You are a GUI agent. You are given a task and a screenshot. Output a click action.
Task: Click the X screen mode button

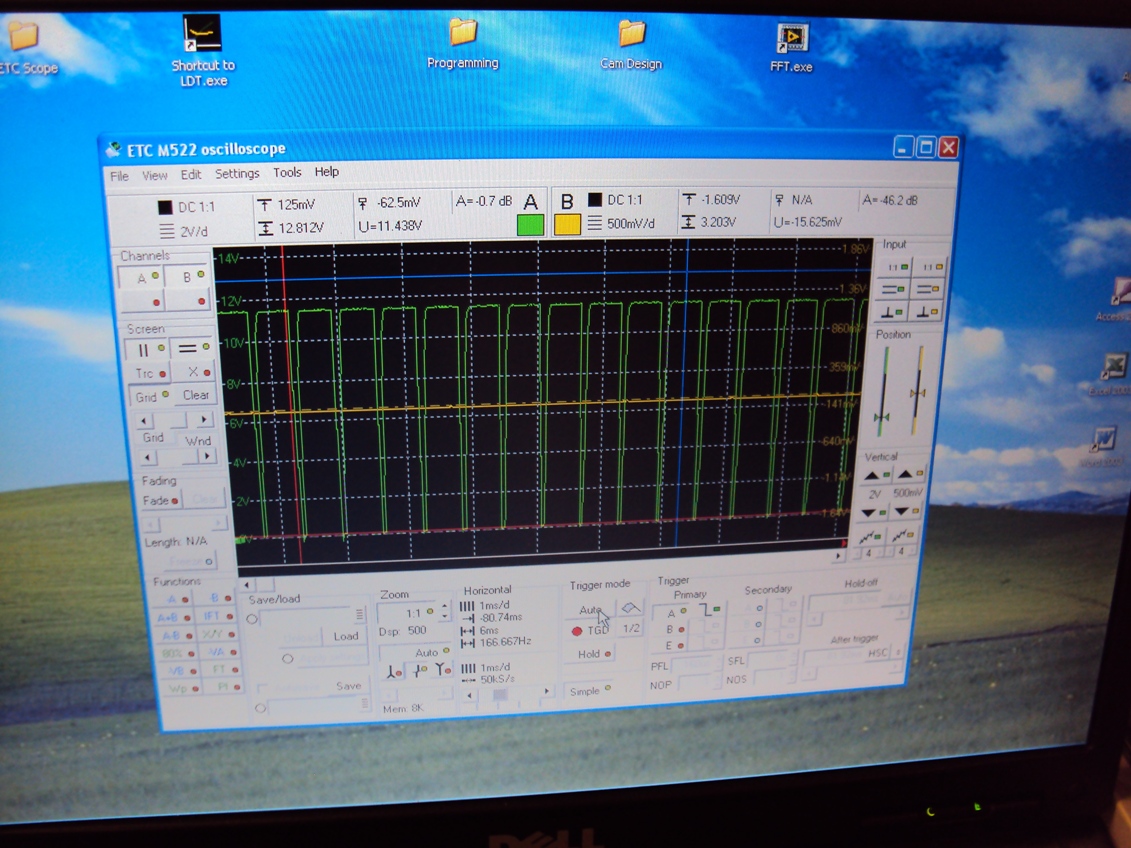pyautogui.click(x=194, y=372)
